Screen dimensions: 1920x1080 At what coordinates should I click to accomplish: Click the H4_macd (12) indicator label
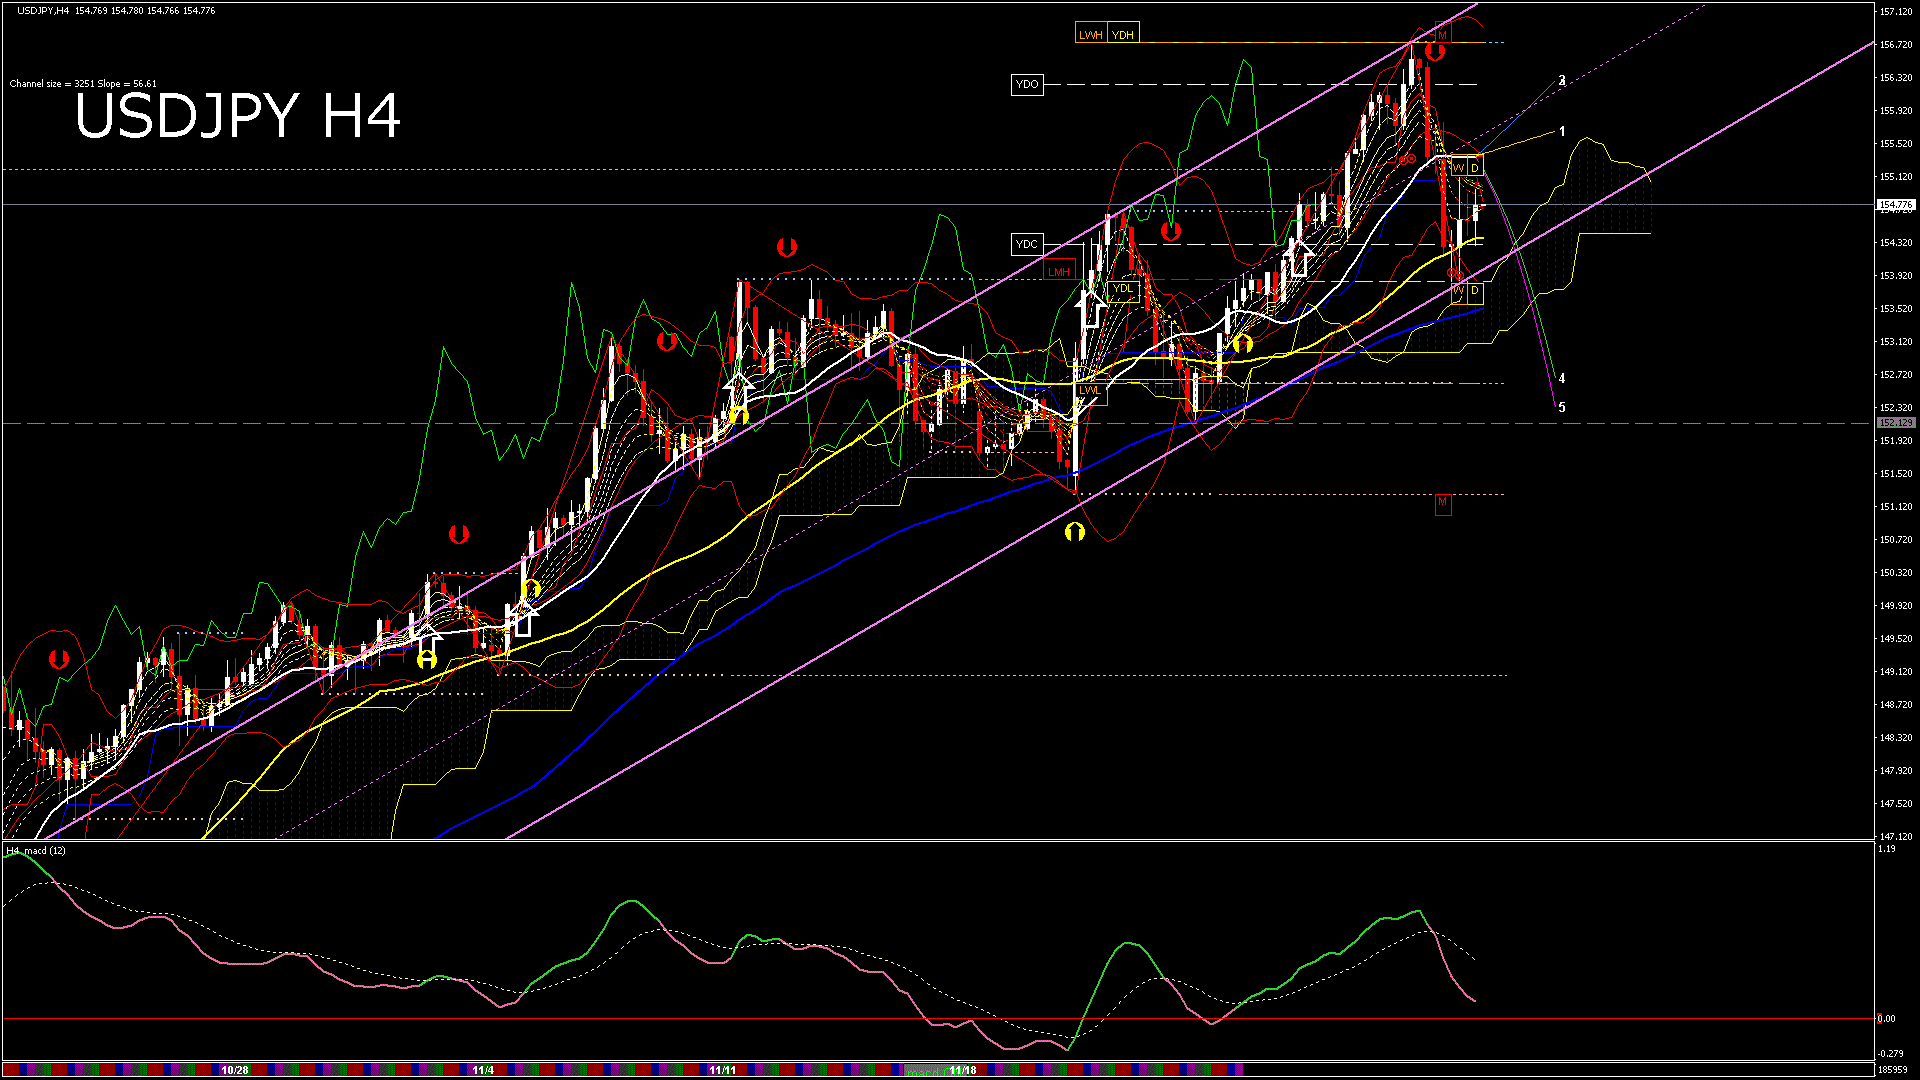(36, 851)
